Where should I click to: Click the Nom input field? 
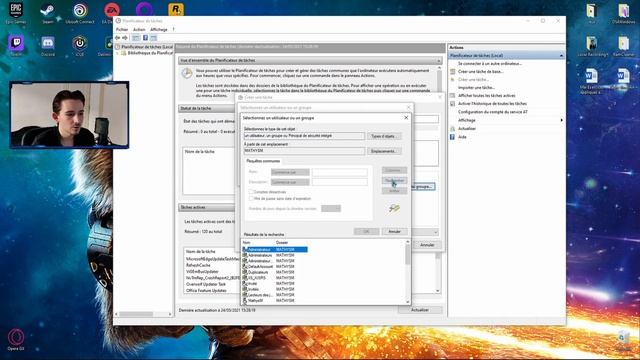tap(340, 172)
